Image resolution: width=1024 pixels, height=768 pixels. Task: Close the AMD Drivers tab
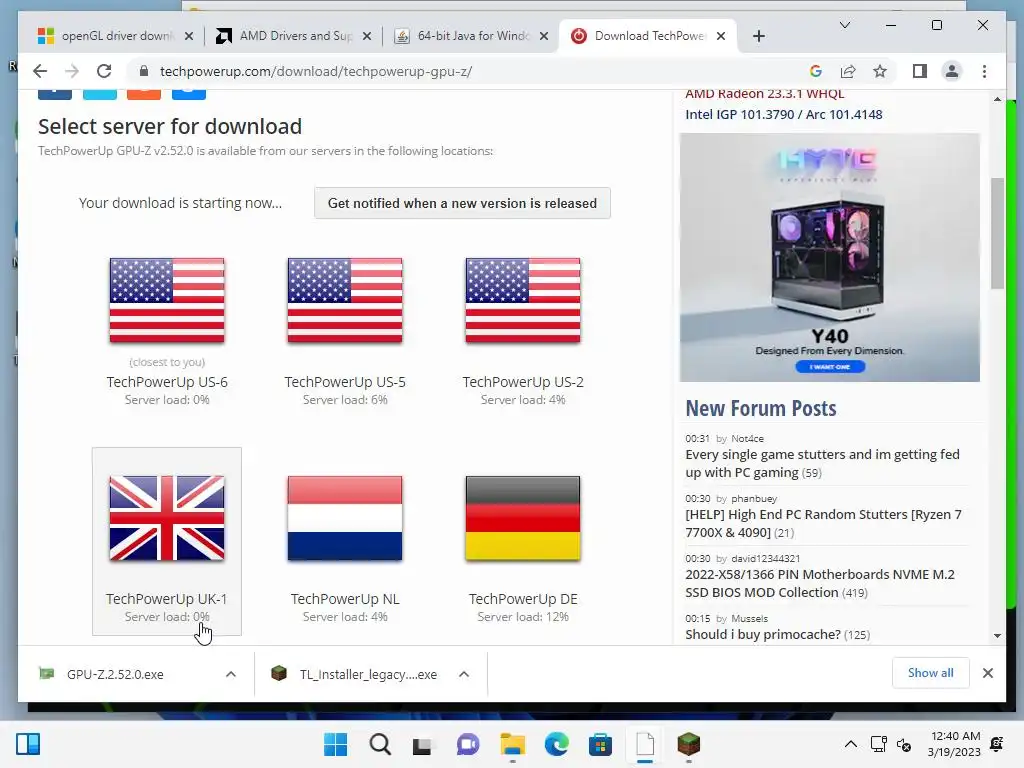click(367, 36)
